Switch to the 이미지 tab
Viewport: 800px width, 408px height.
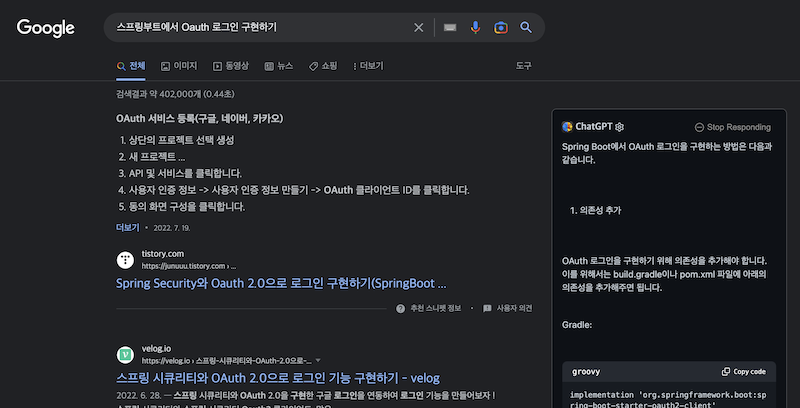pos(179,66)
